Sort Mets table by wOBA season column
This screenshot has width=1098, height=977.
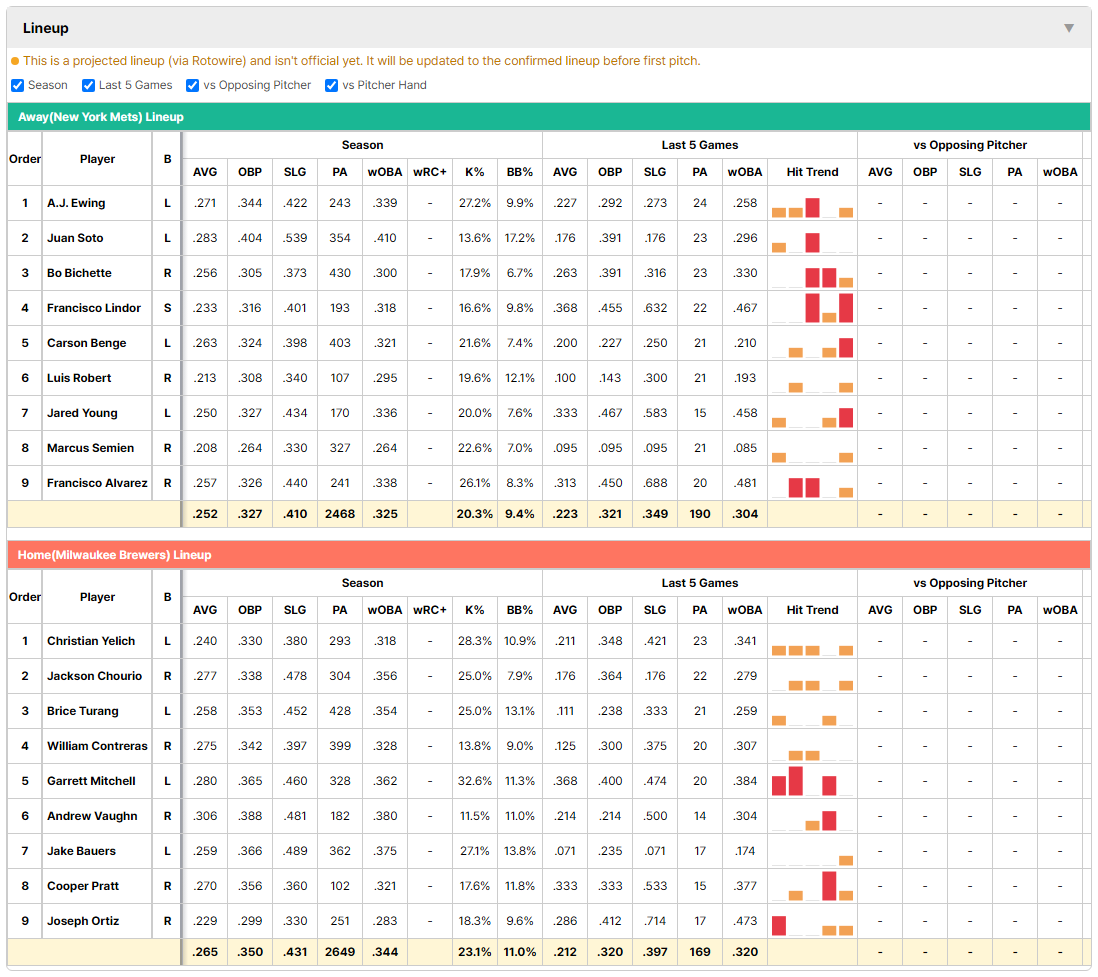[384, 172]
